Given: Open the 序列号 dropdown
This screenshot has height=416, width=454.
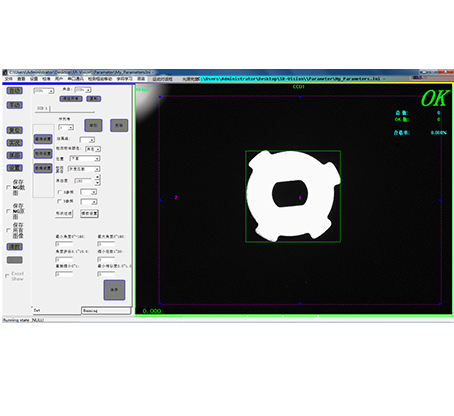Looking at the screenshot, I should 66,127.
